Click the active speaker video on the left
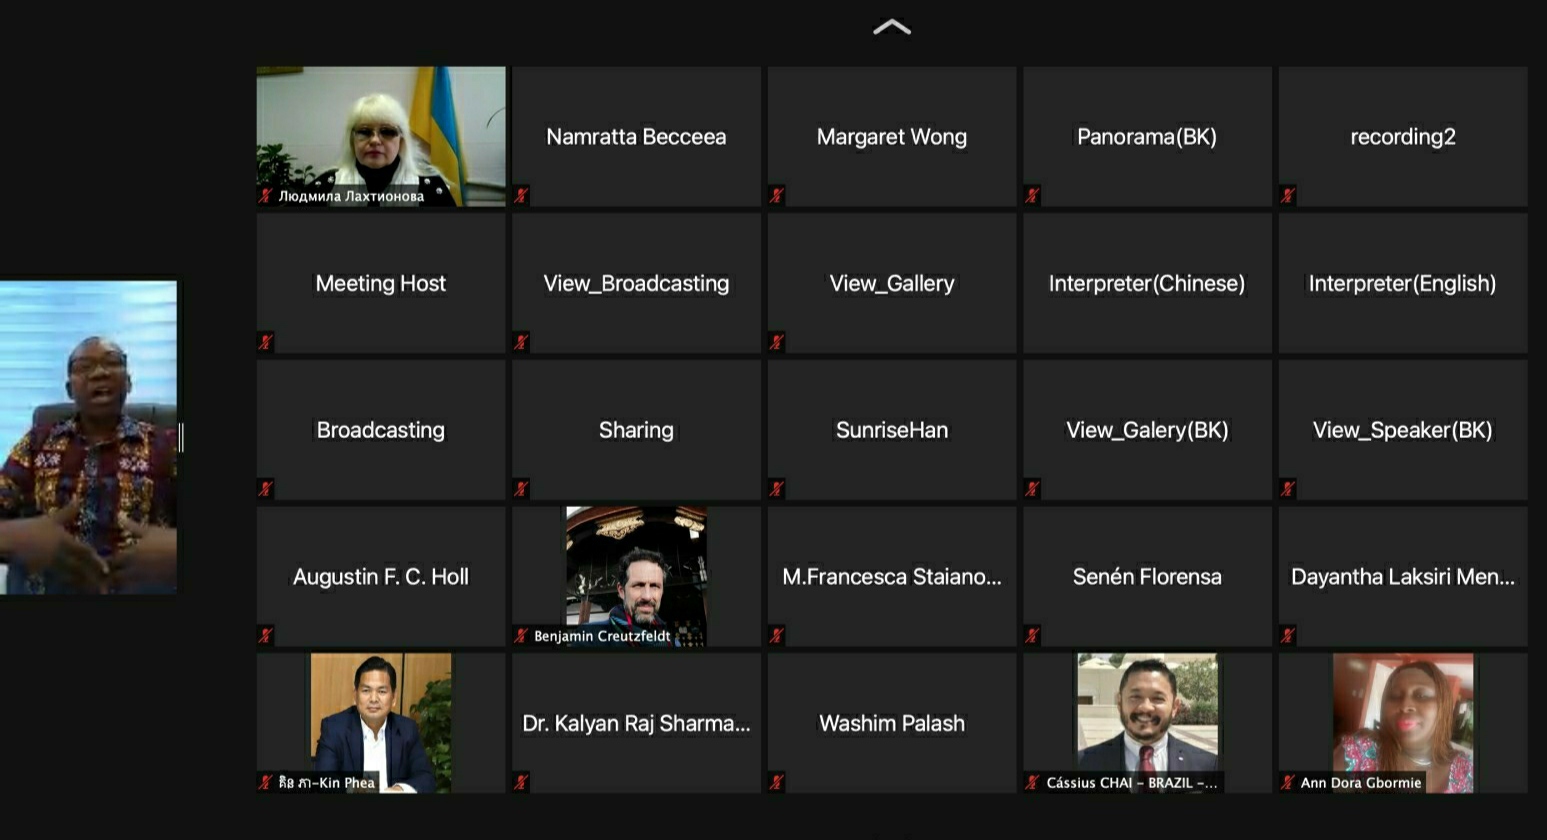The height and width of the screenshot is (840, 1547). [88, 437]
